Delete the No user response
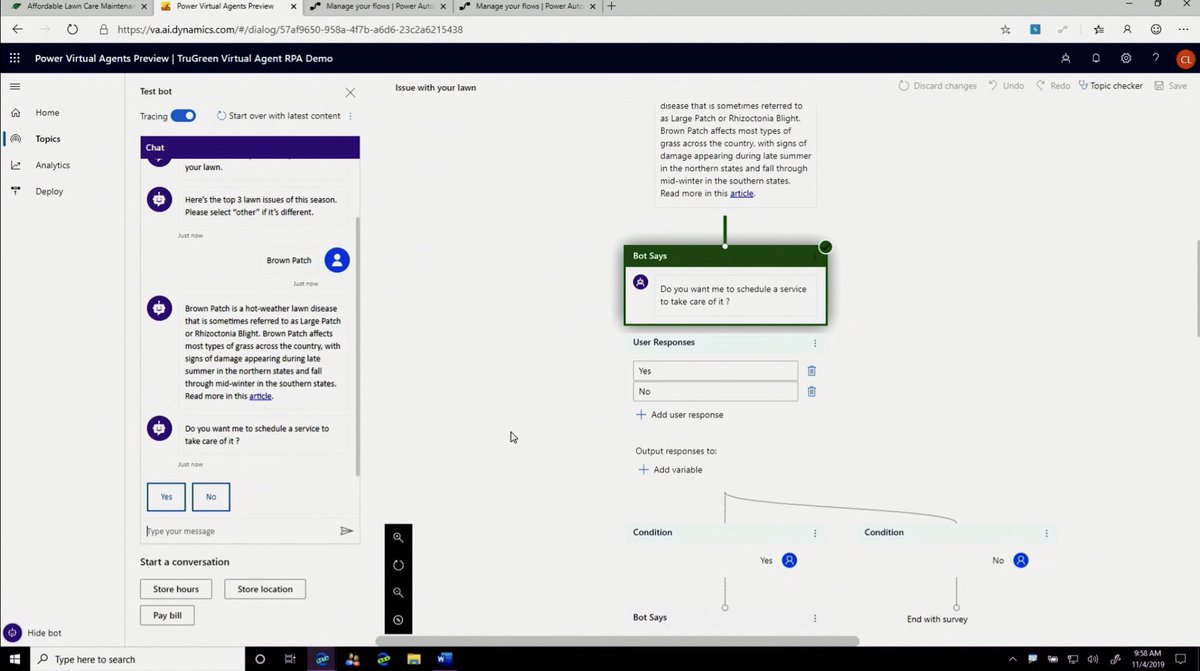This screenshot has height=671, width=1200. click(x=812, y=392)
